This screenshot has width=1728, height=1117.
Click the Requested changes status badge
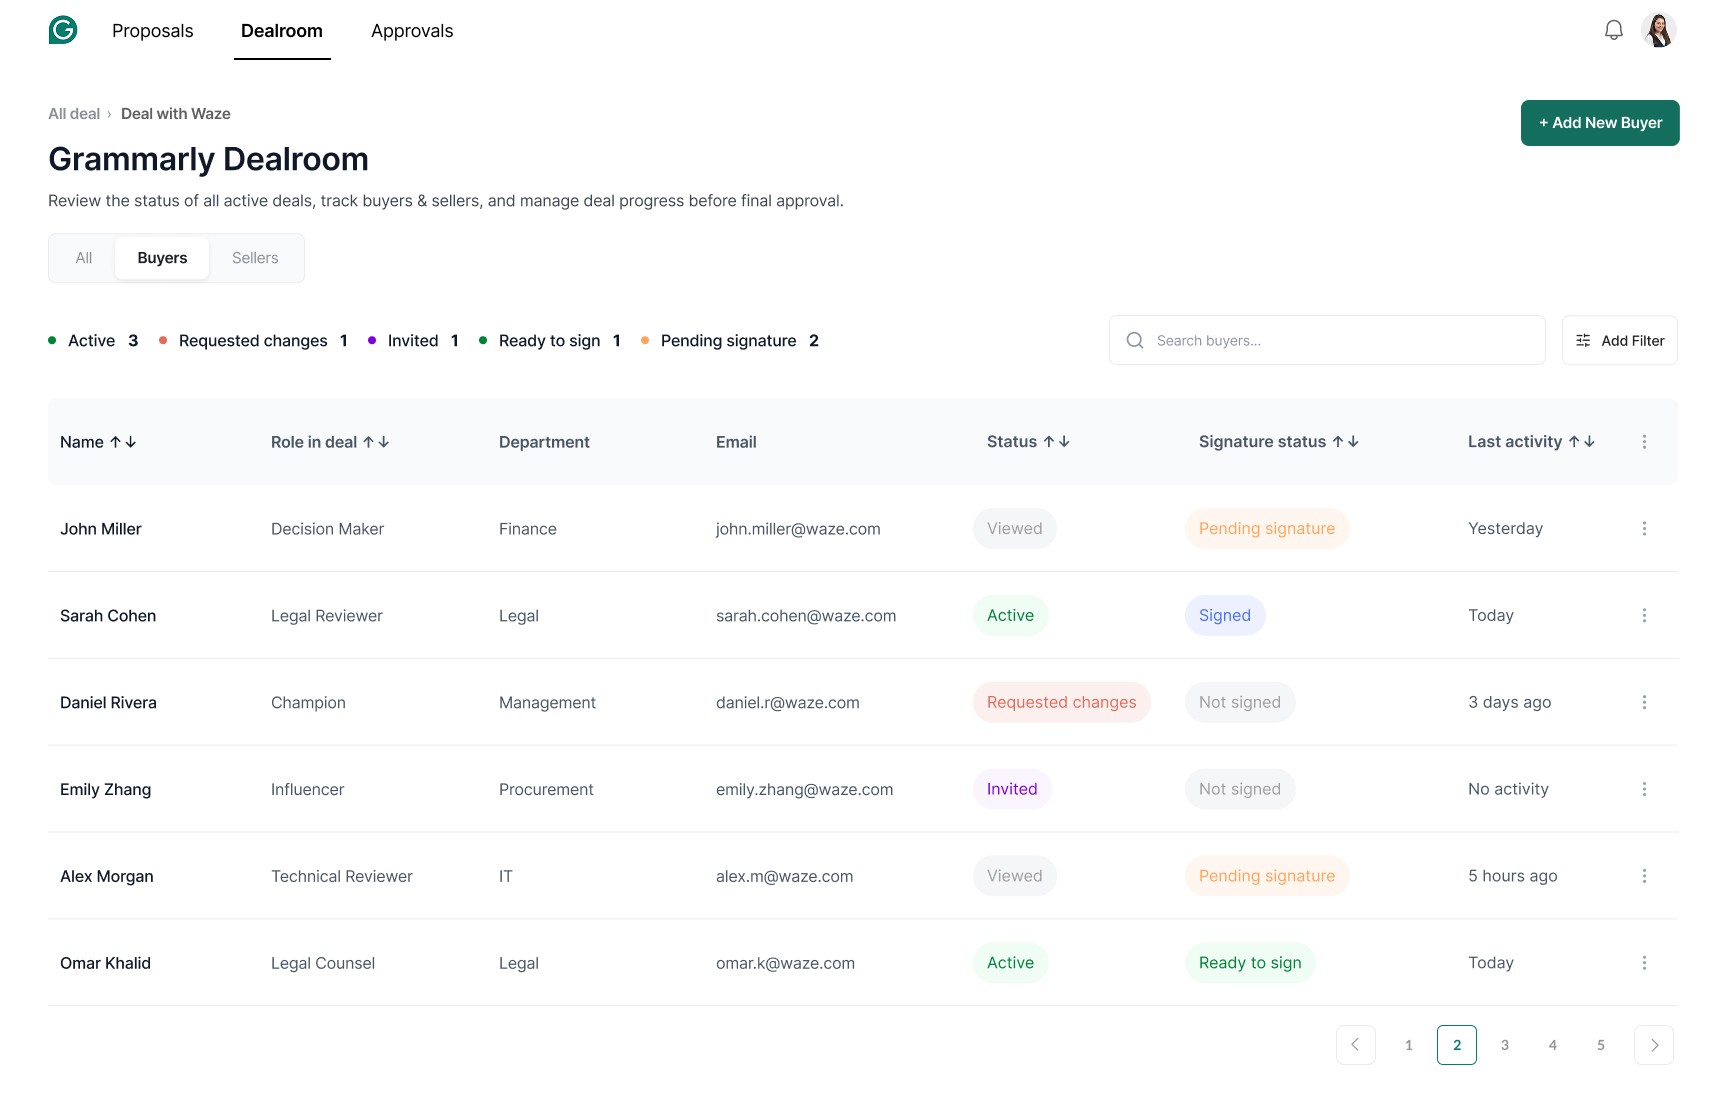tap(1062, 702)
